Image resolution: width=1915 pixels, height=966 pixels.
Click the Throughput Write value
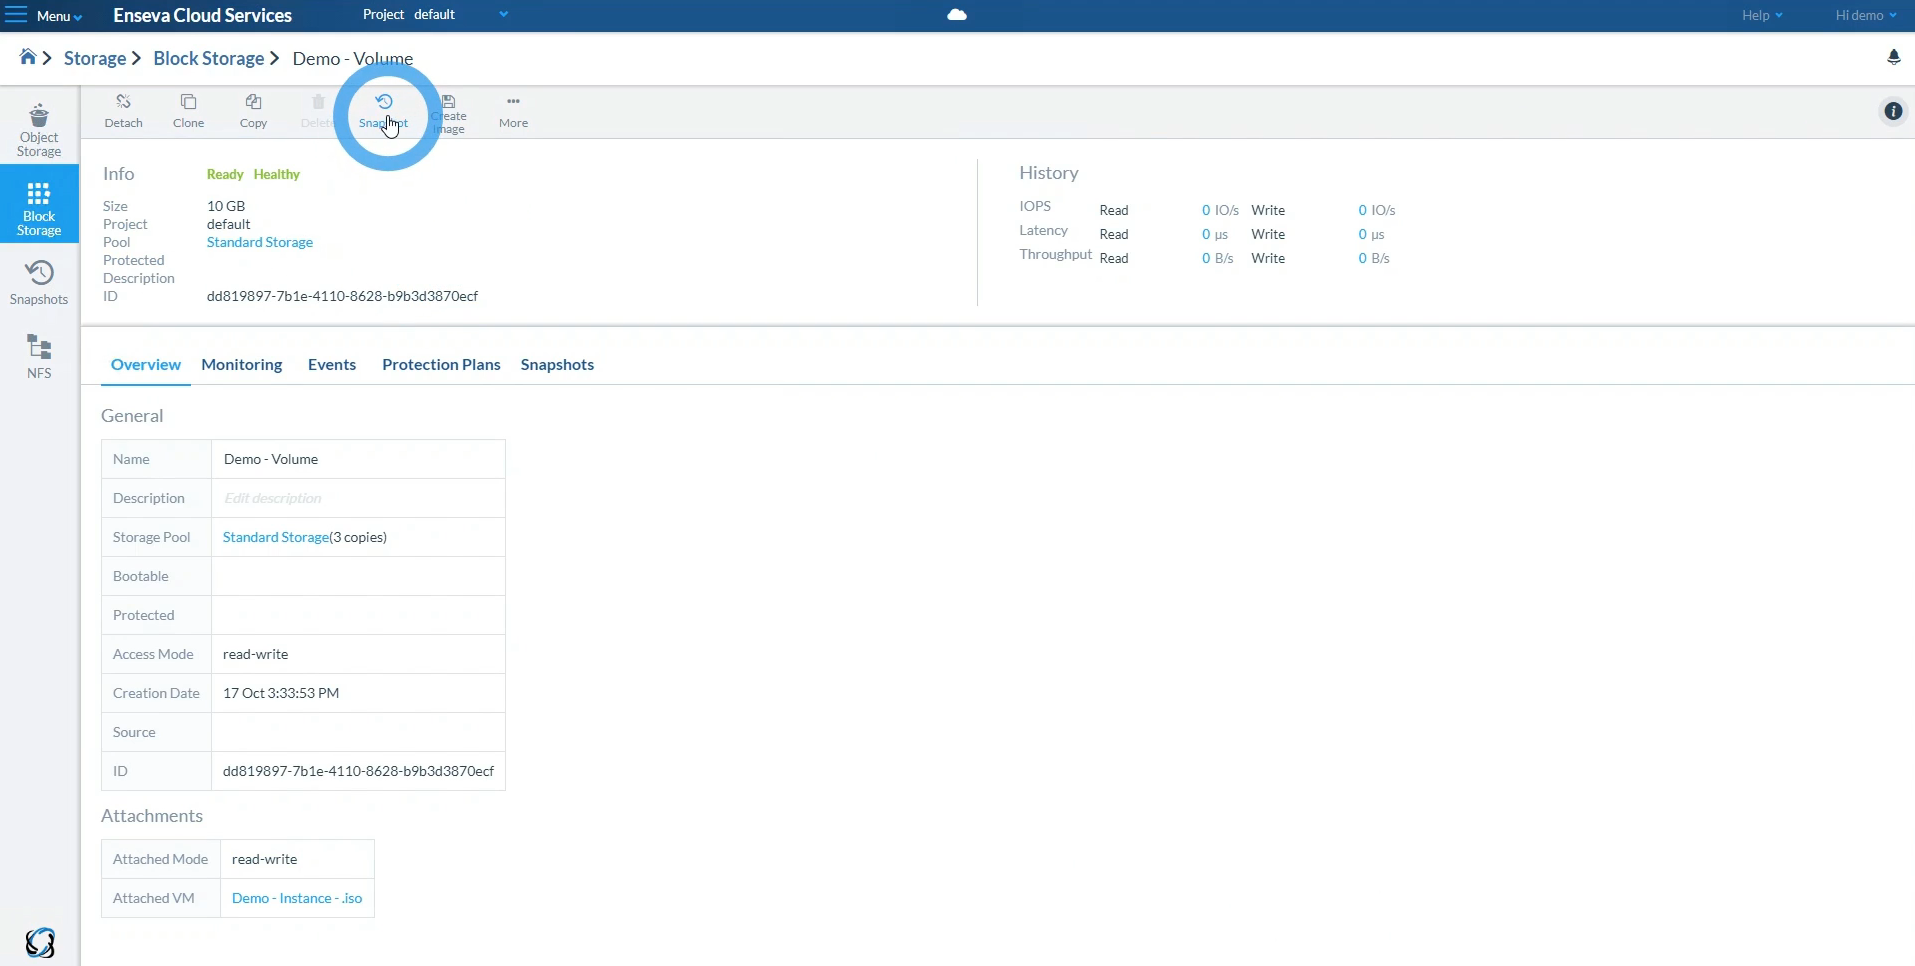[1374, 258]
